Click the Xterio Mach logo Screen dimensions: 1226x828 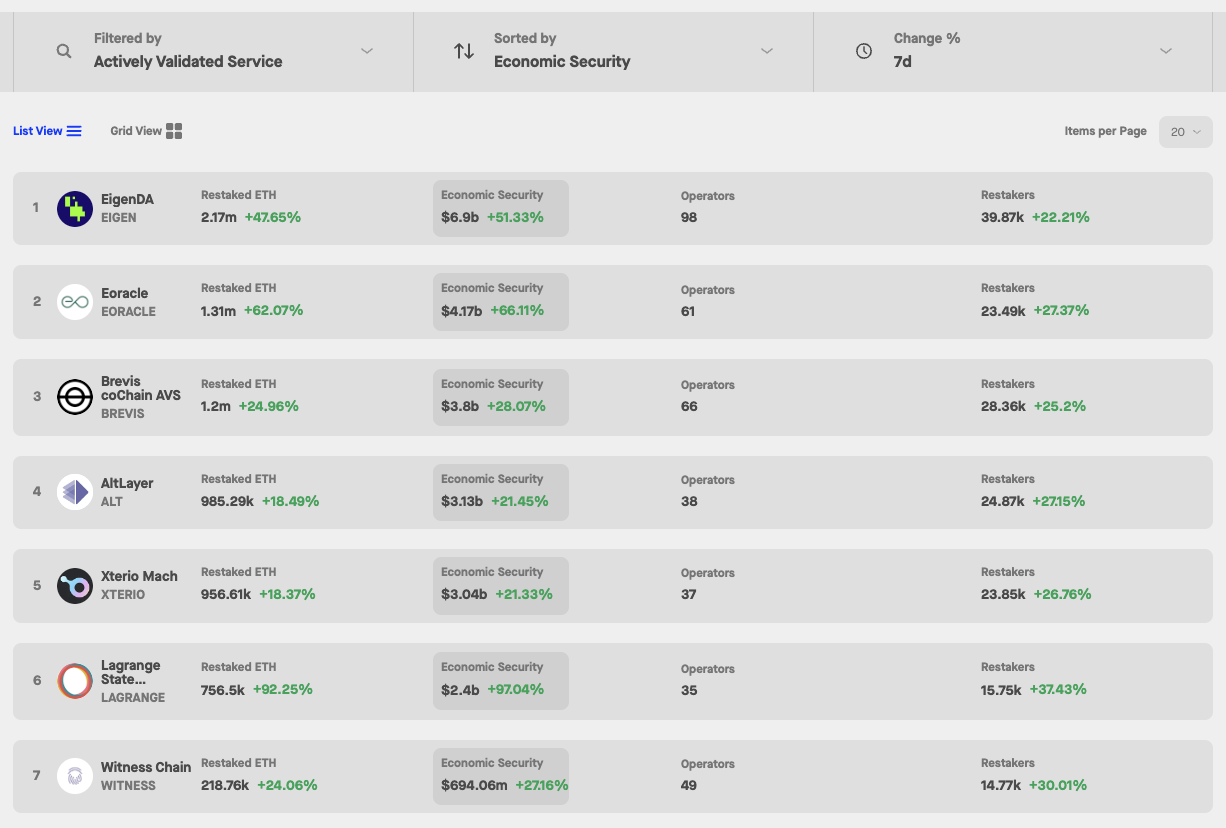[x=75, y=586]
